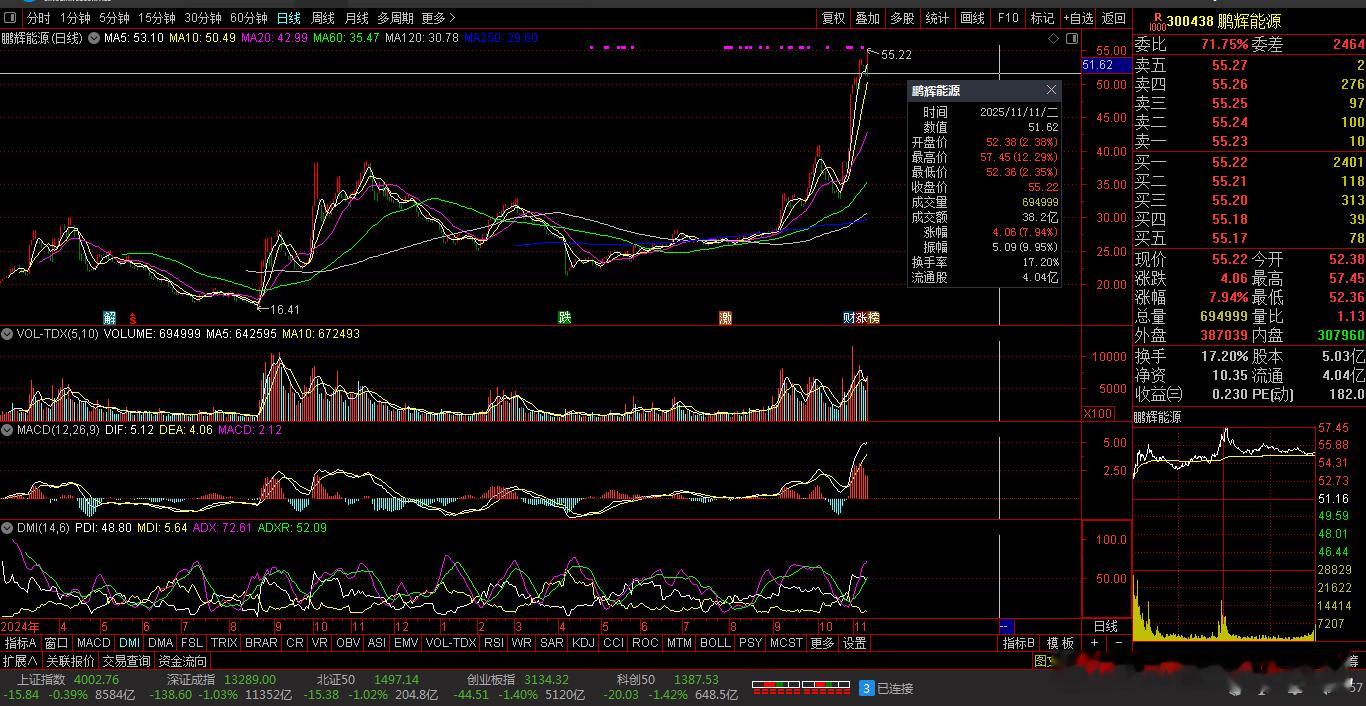Open the MACD(12,26,9) panel dropdown
Viewport: 1366px width, 706px height.
(7, 430)
